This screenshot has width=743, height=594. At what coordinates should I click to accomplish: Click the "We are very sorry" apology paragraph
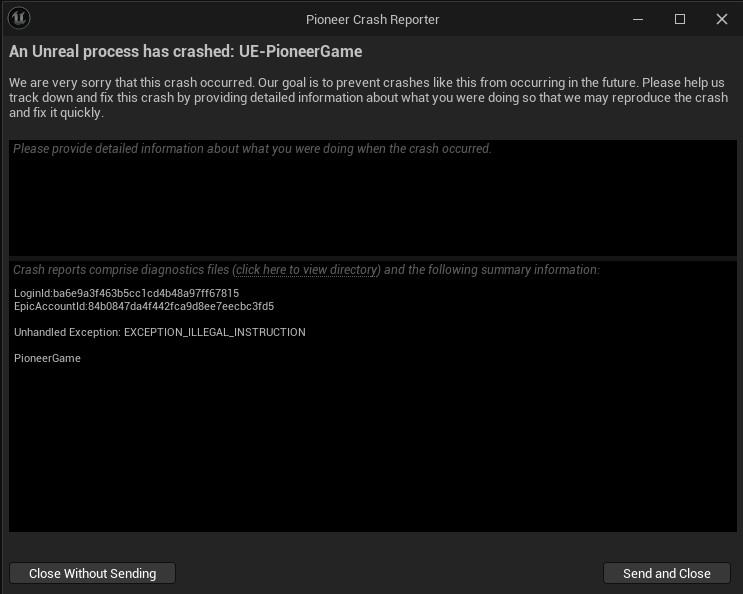(372, 98)
